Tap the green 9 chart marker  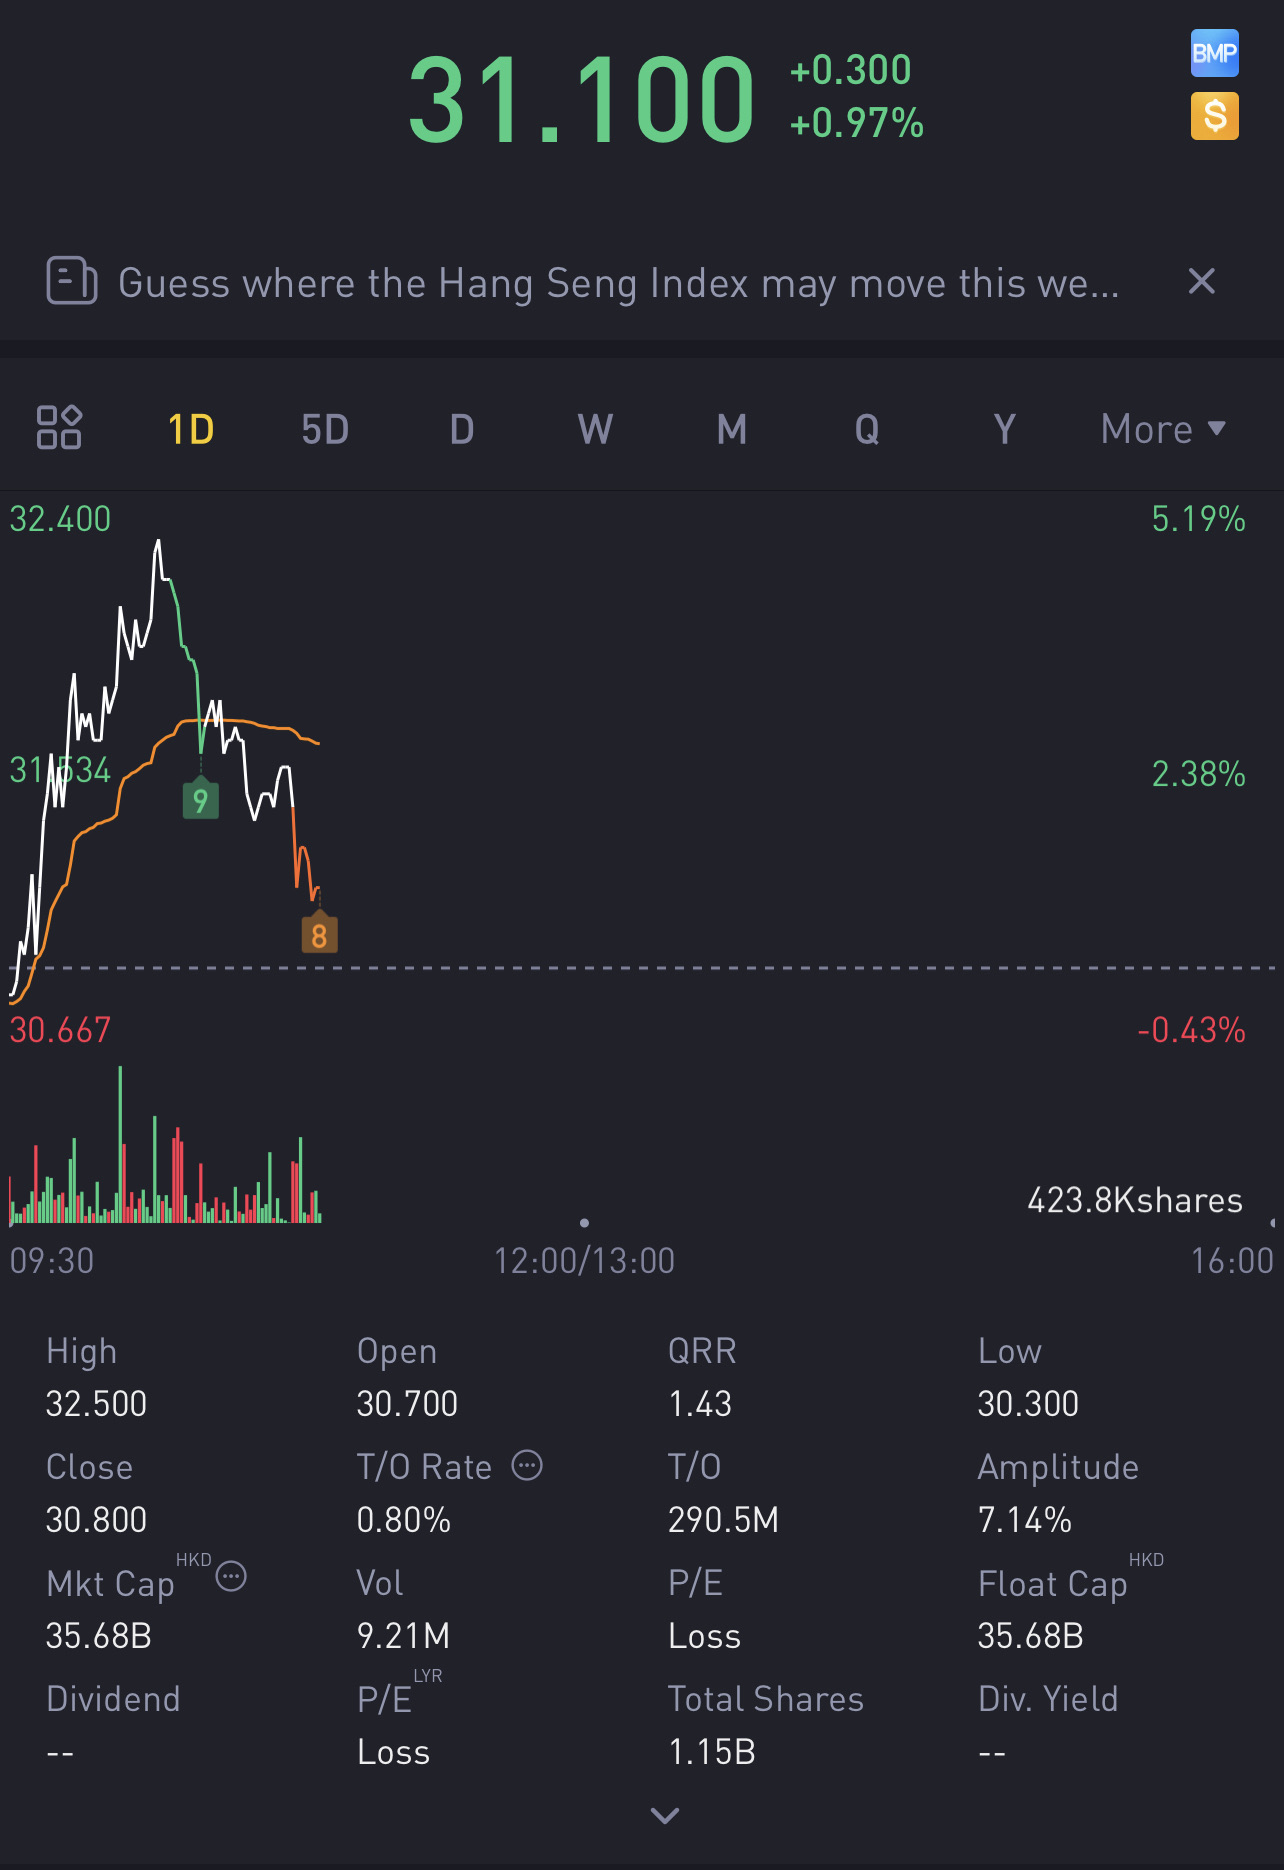coord(201,800)
